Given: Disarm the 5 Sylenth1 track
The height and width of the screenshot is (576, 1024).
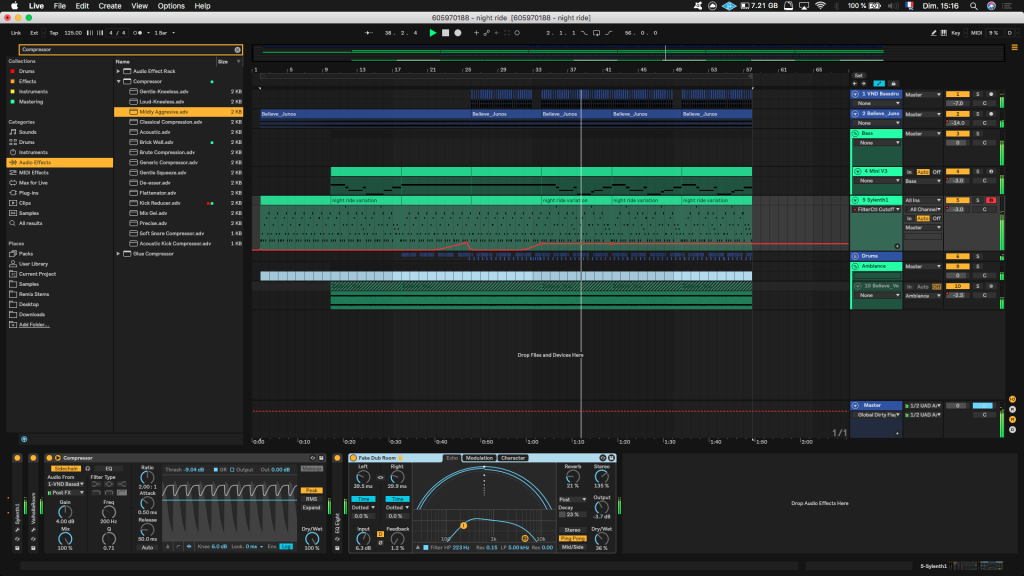Looking at the screenshot, I should click(991, 200).
